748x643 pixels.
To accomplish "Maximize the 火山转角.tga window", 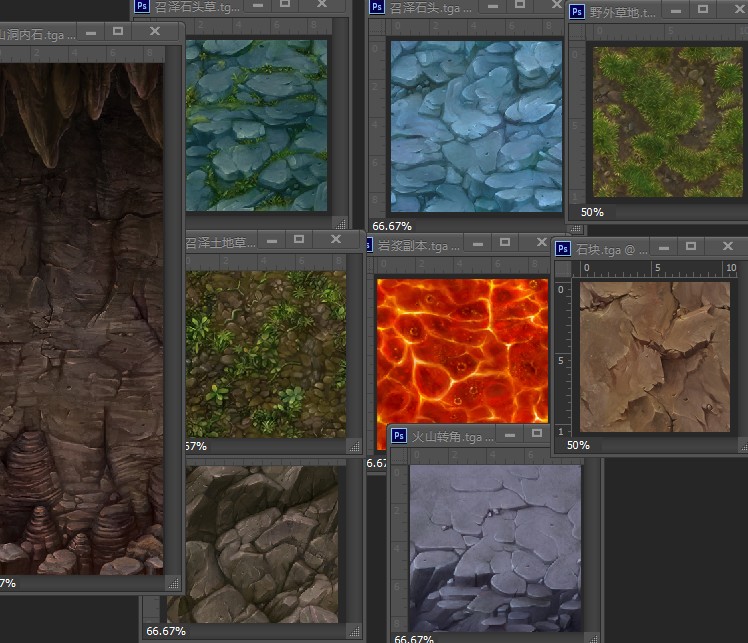I will [x=537, y=433].
